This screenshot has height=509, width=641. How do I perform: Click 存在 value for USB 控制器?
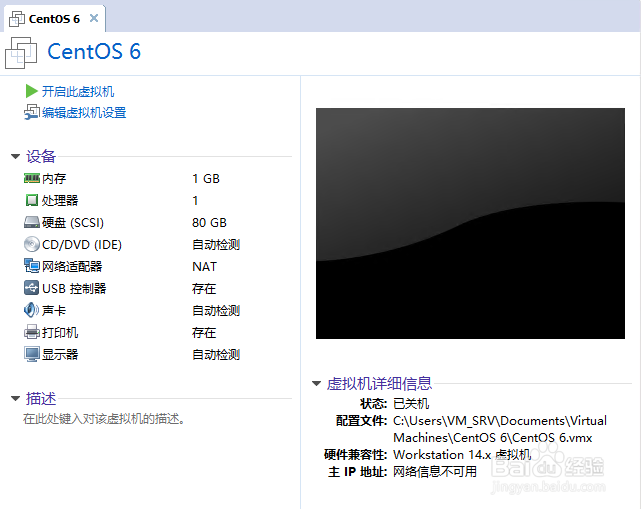204,289
